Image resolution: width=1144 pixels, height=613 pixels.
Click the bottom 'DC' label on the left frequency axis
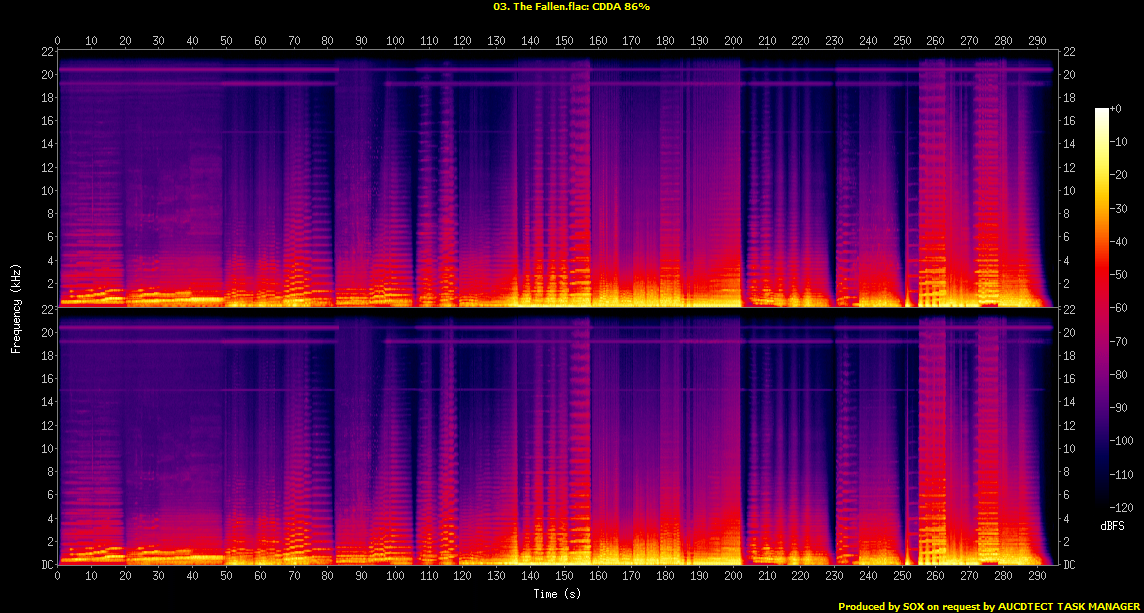click(x=45, y=565)
